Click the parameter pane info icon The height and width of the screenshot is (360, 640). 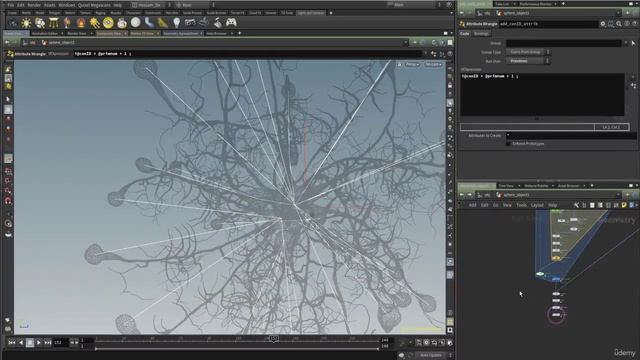pyautogui.click(x=627, y=24)
